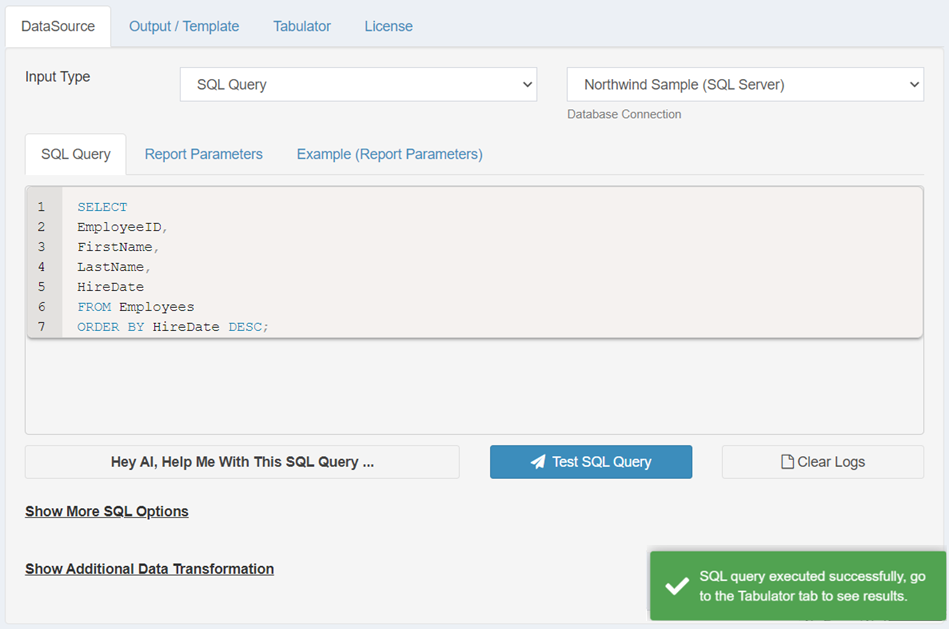Return to the DataSource tab
The height and width of the screenshot is (629, 949).
(x=57, y=26)
